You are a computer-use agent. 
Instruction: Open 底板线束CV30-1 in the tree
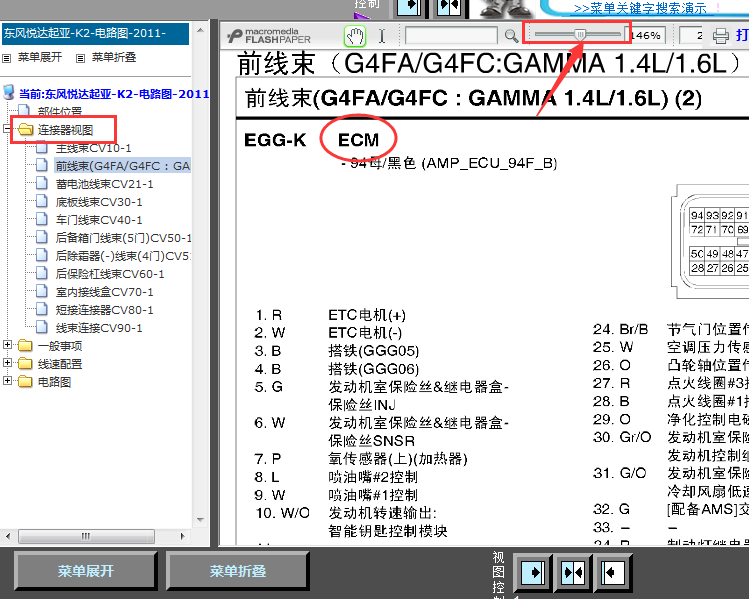coord(99,202)
